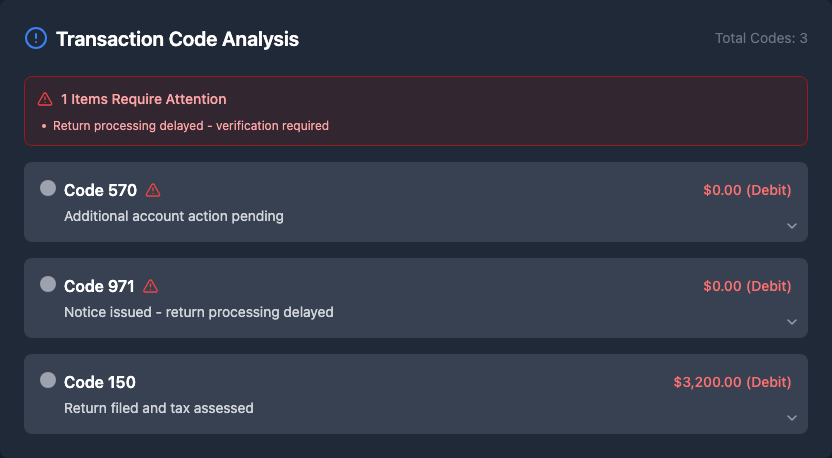Click the $0.00 (Debit) amount for Code 570
The width and height of the screenshot is (832, 458).
(x=747, y=190)
